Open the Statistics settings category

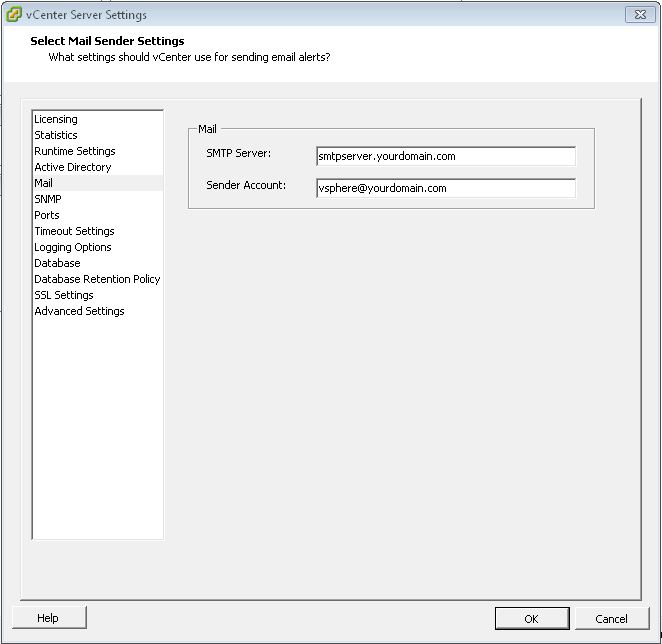(x=56, y=135)
